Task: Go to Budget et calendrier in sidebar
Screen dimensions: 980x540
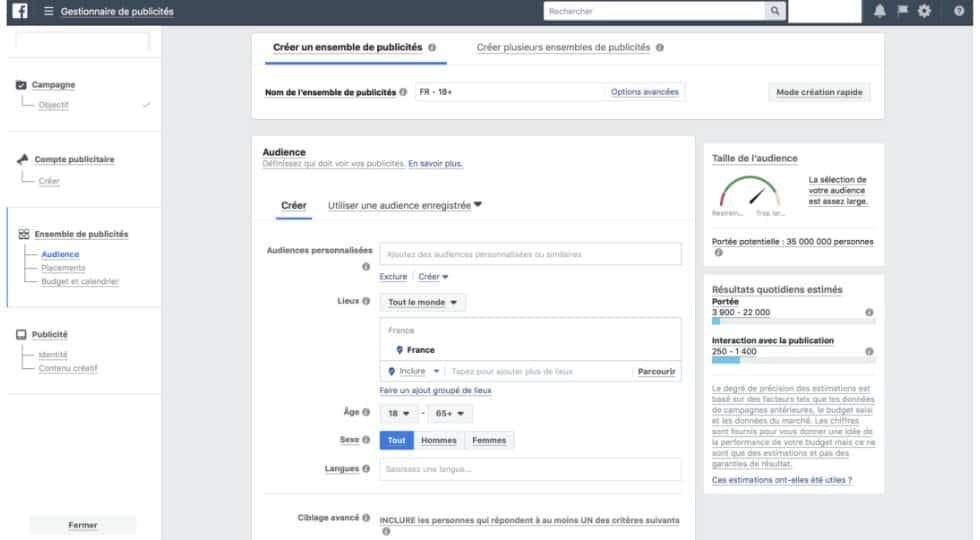Action: click(x=80, y=282)
